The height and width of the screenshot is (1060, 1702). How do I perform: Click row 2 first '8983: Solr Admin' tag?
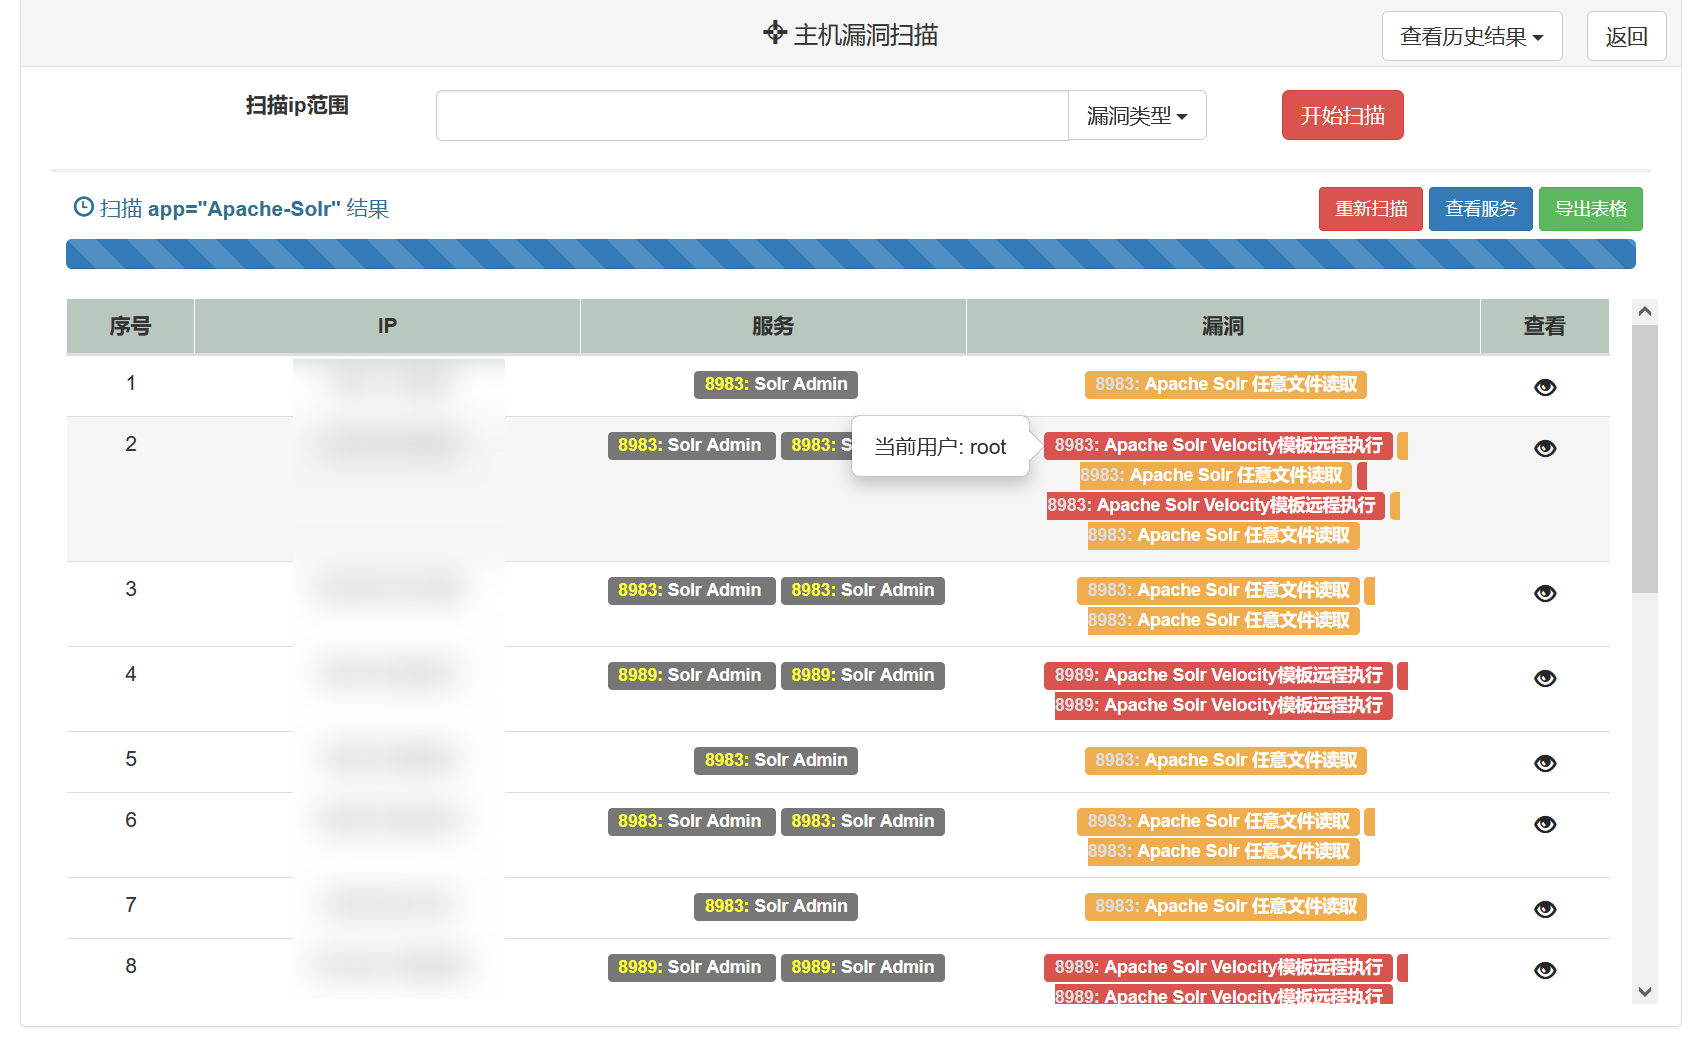(x=690, y=445)
